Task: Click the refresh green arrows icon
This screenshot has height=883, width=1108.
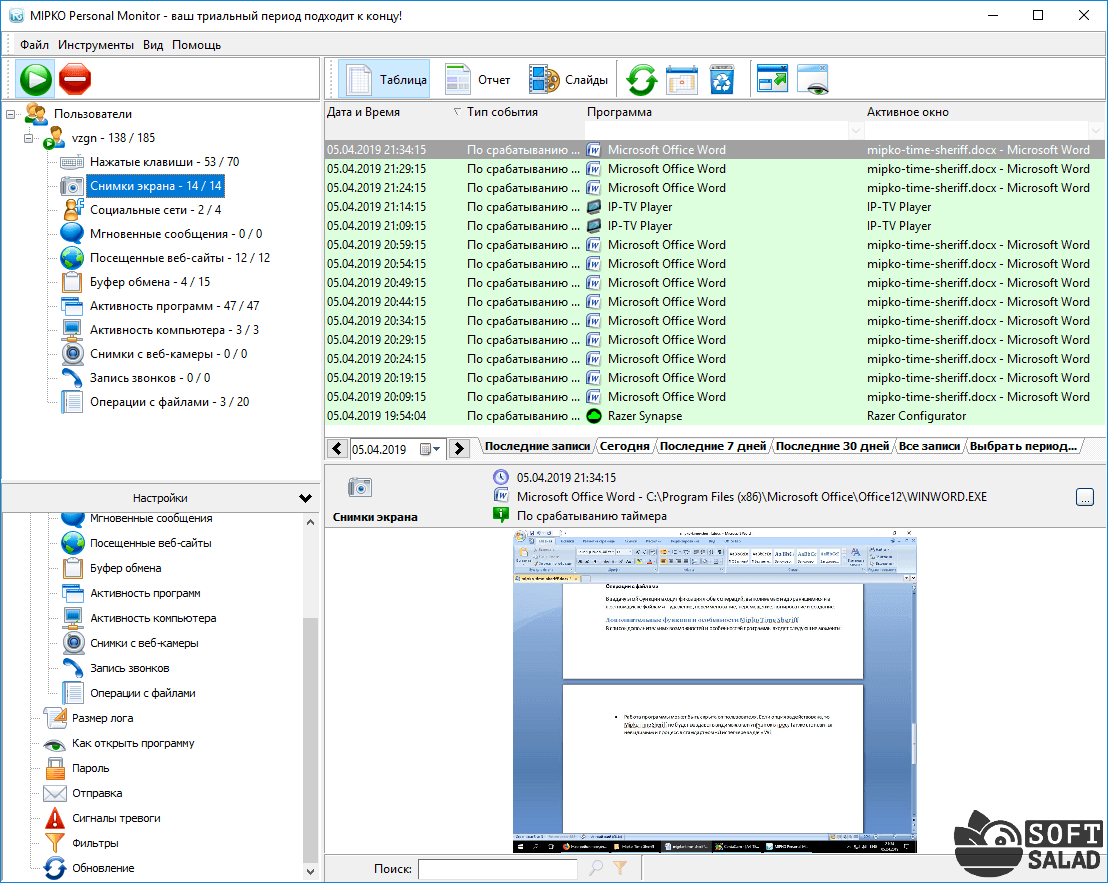Action: [x=641, y=79]
